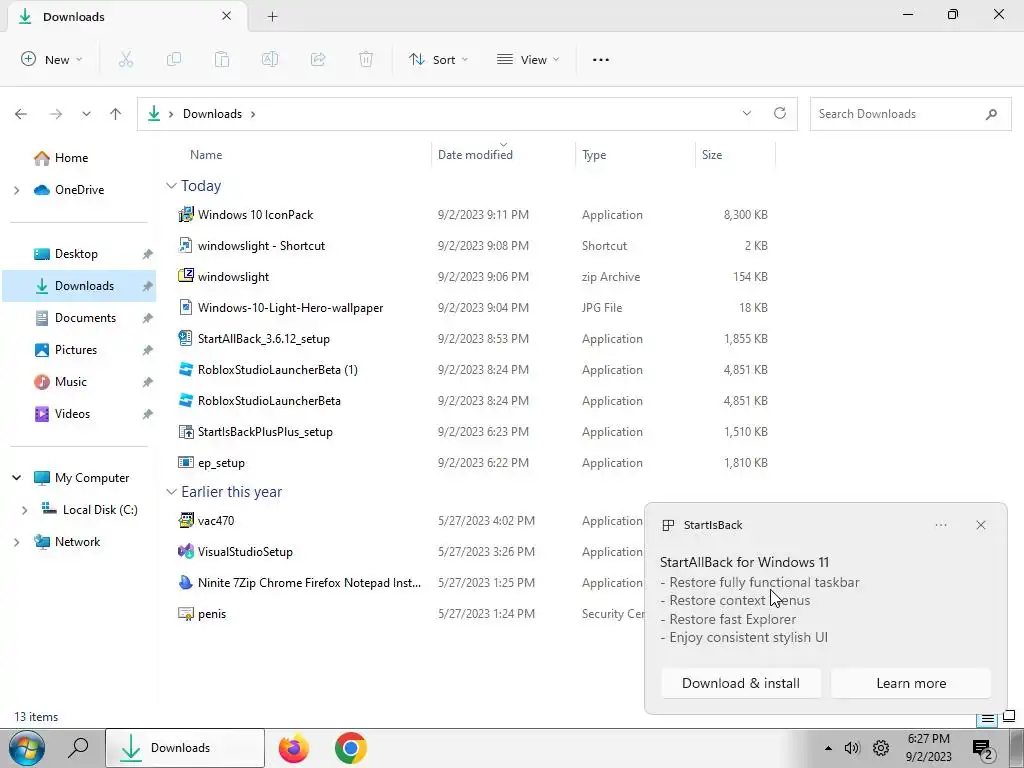Click the Share icon in toolbar
Image resolution: width=1024 pixels, height=768 pixels.
point(318,59)
